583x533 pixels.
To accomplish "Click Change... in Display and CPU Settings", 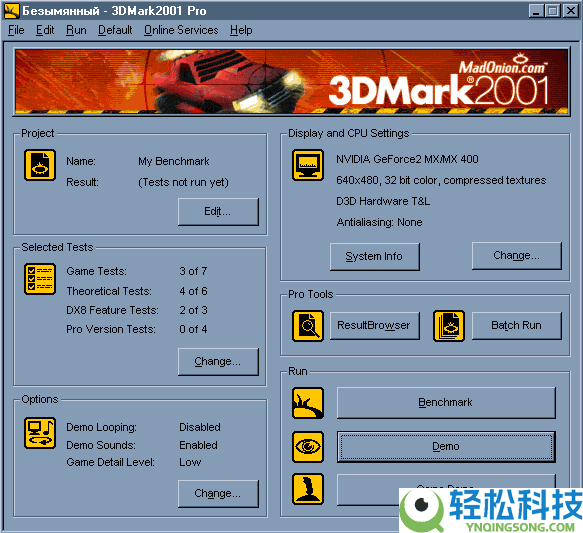I will (516, 256).
